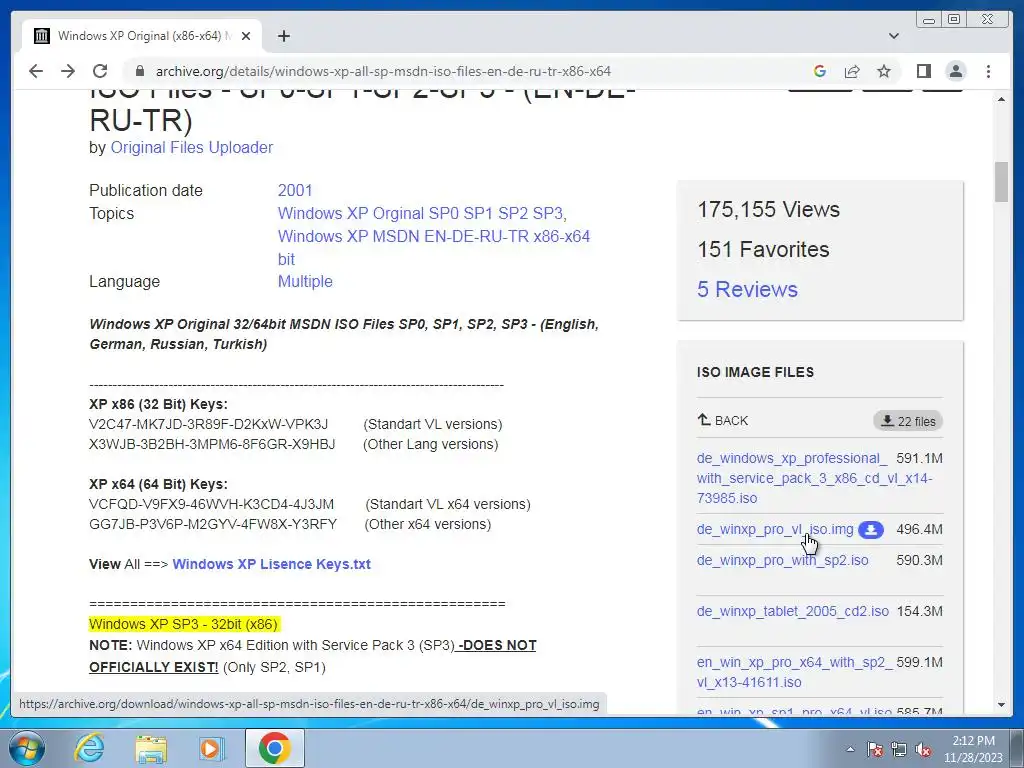Viewport: 1024px width, 768px height.
Task: Open the taskbar clock showing 2:12 PM
Action: [973, 749]
